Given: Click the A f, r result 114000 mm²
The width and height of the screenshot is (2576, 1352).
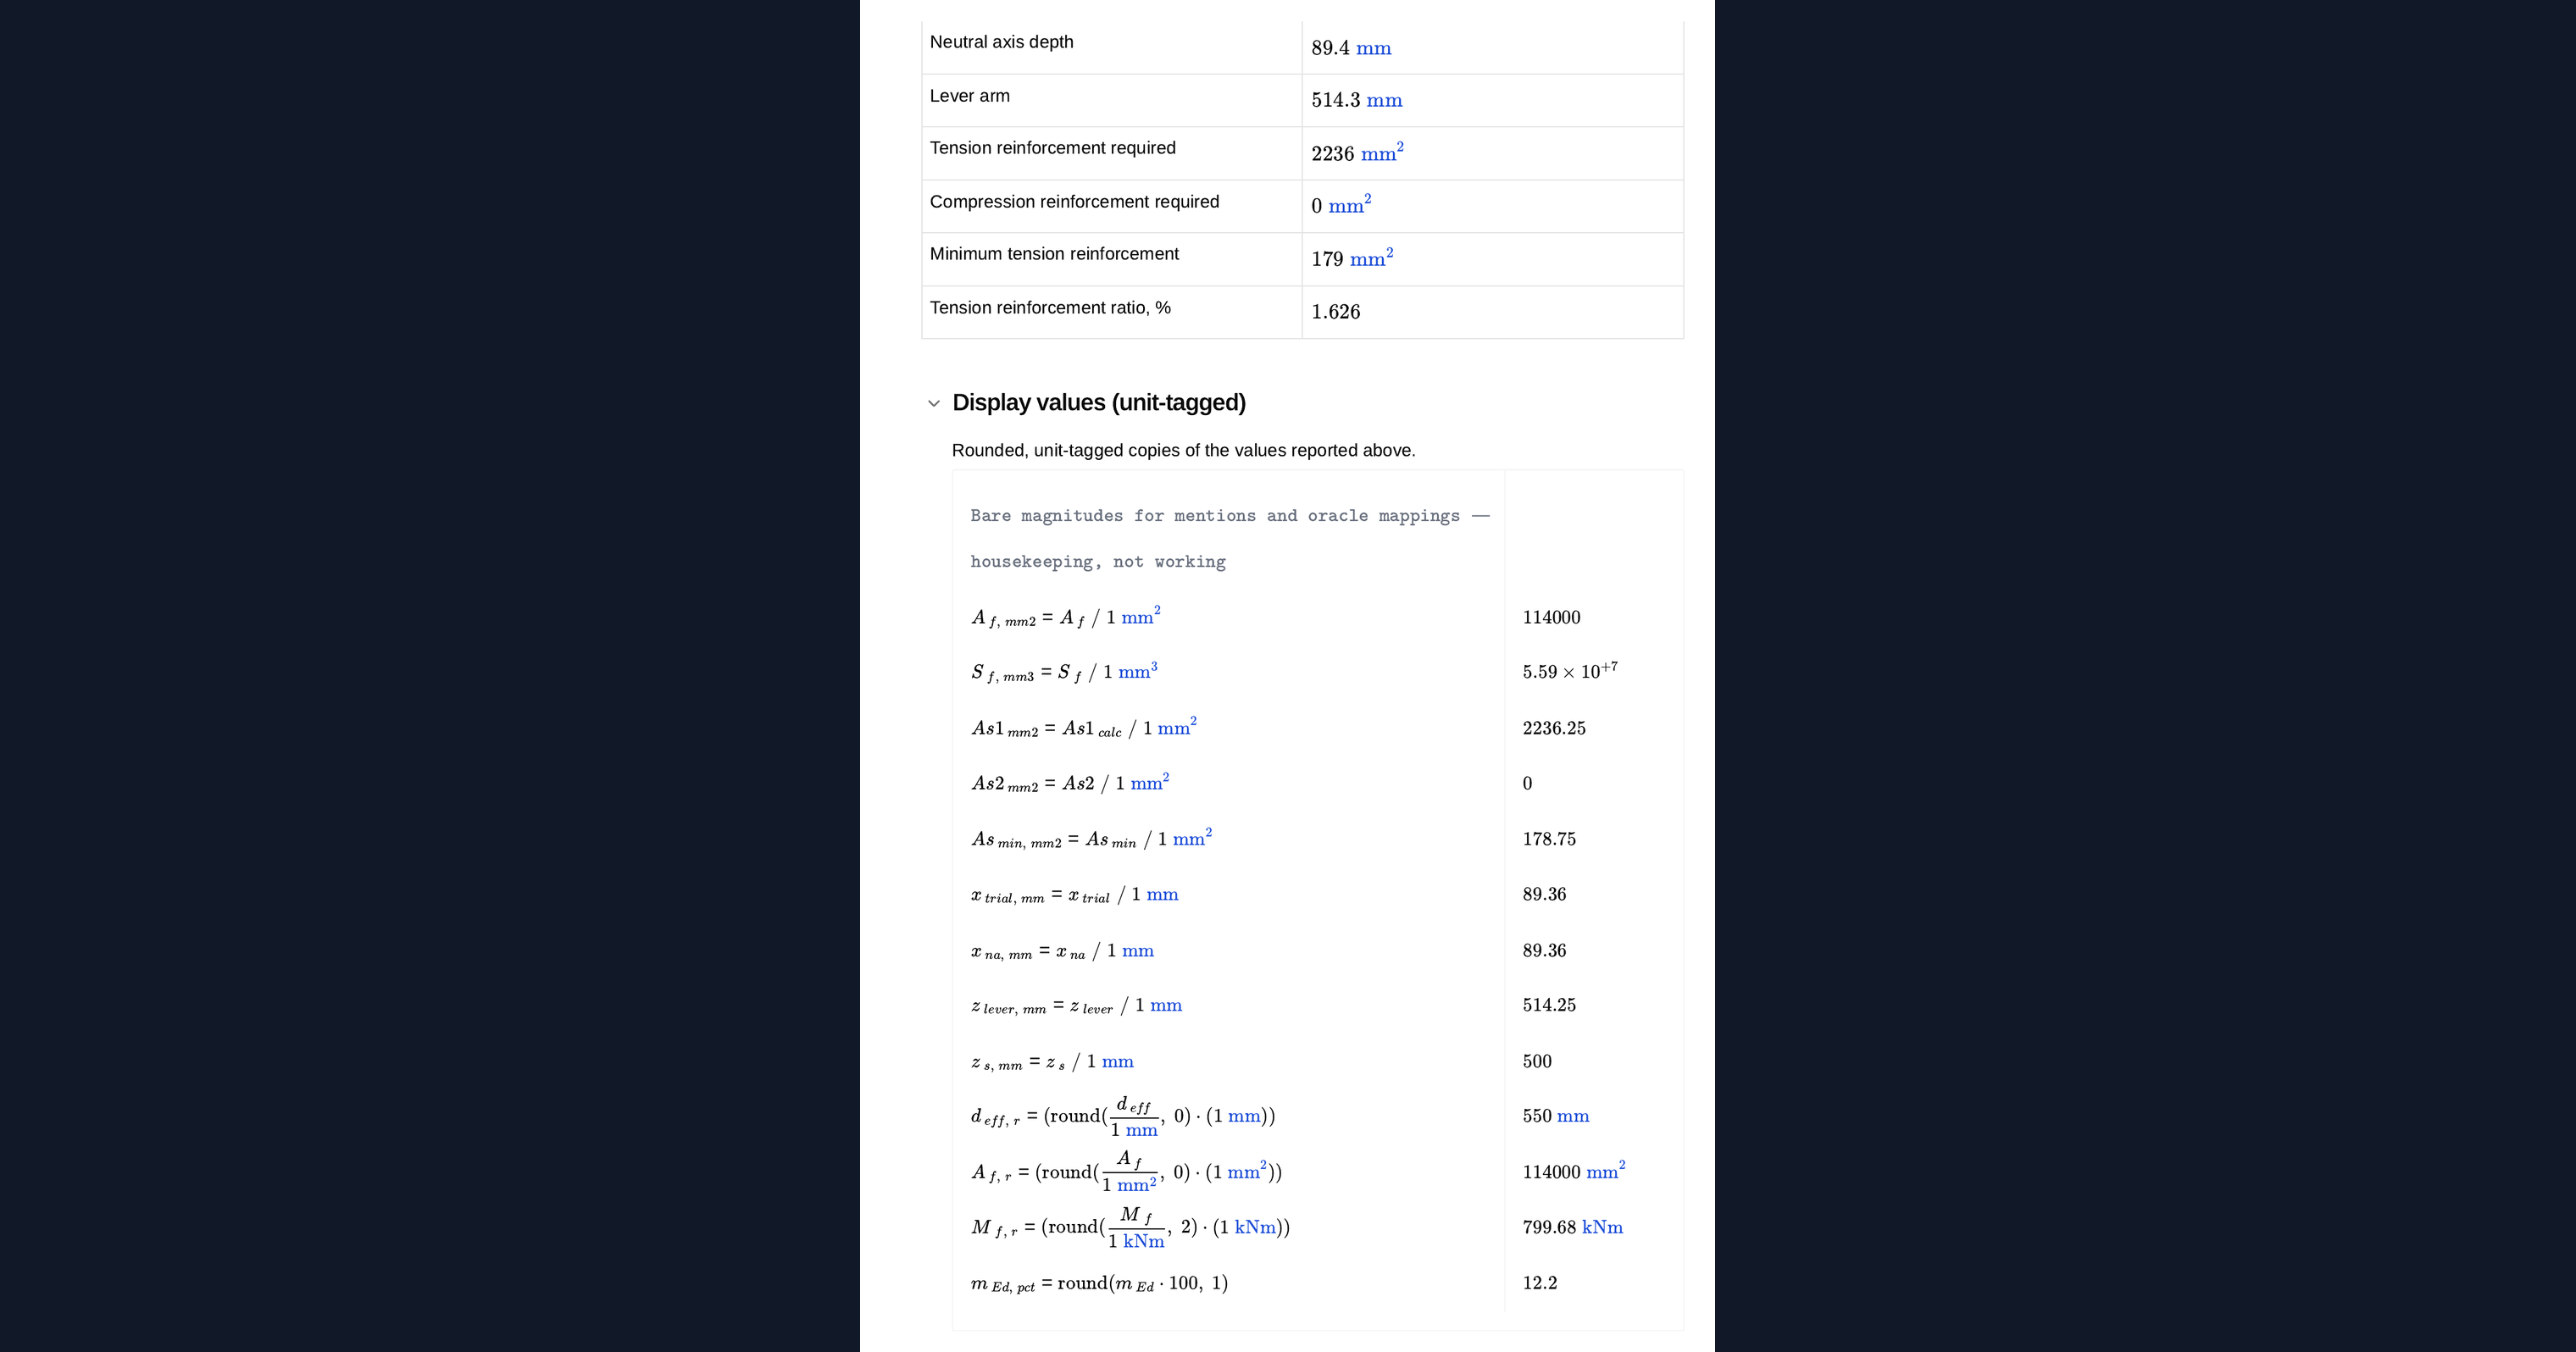Looking at the screenshot, I should click(1574, 1171).
